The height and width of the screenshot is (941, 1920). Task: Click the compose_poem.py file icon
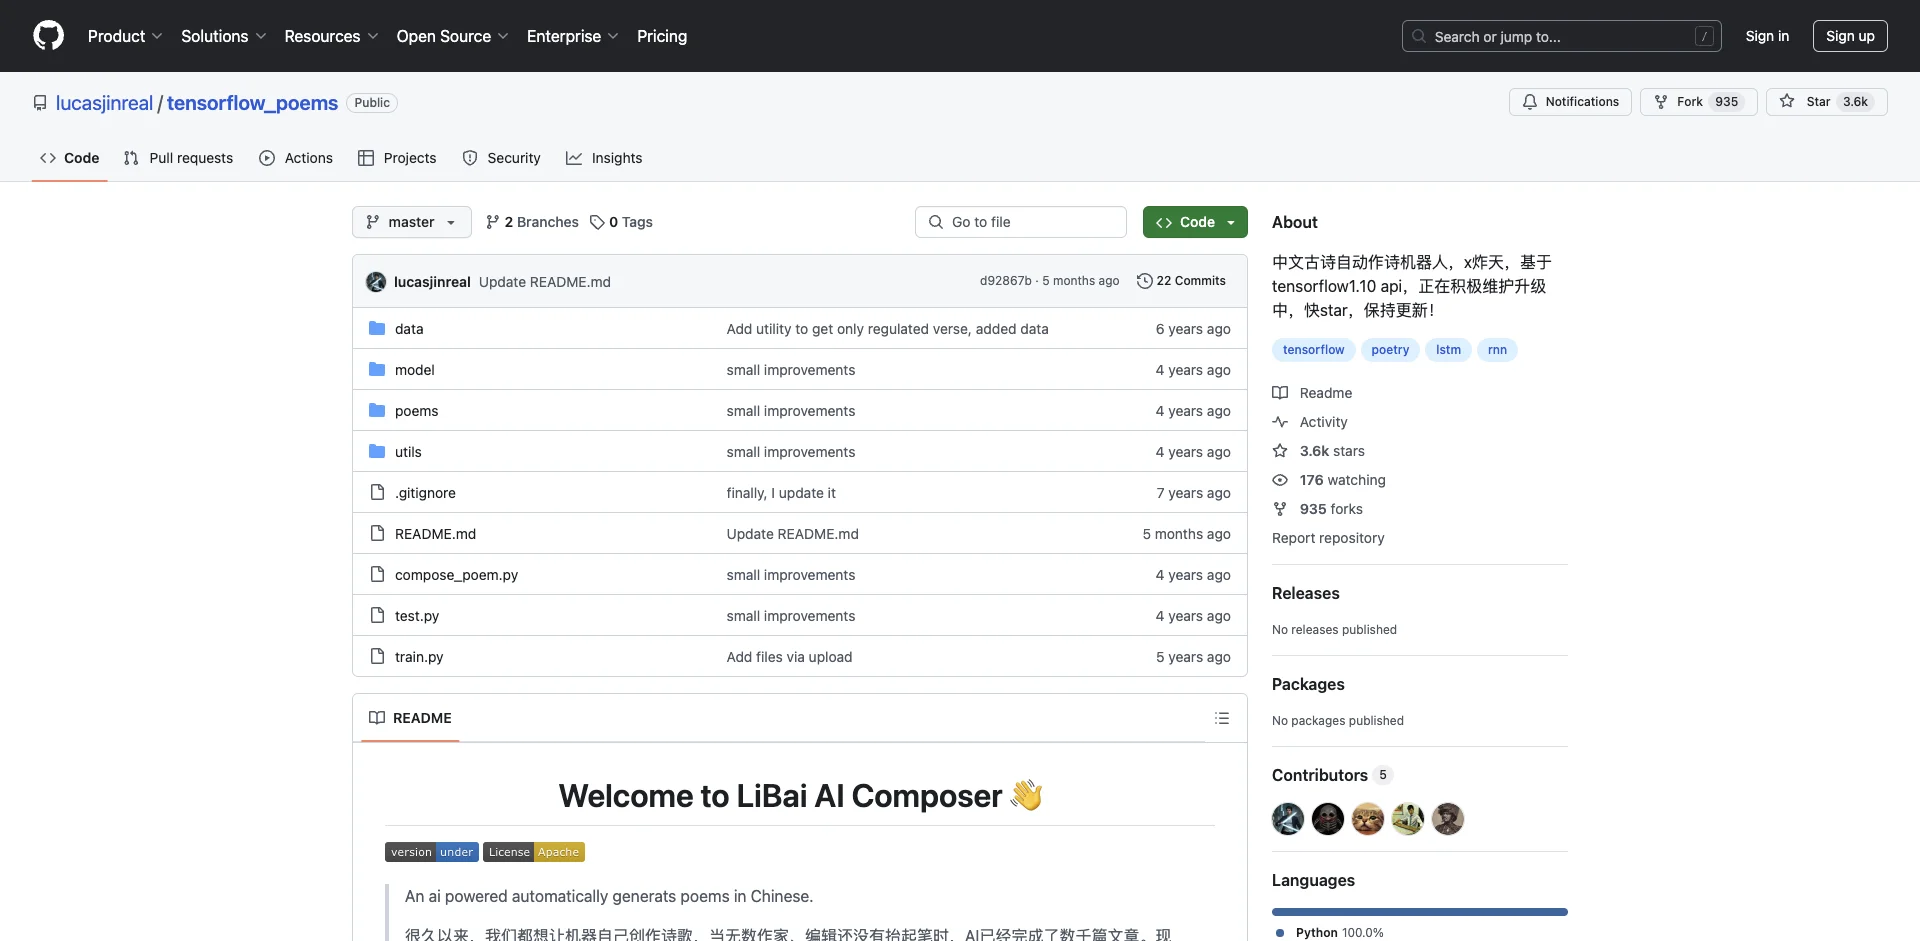tap(377, 574)
